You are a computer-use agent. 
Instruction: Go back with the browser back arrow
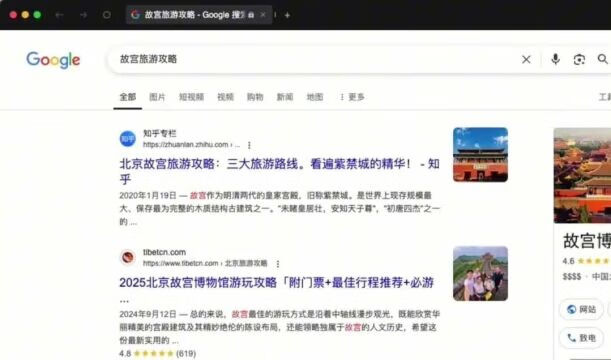[x=59, y=15]
